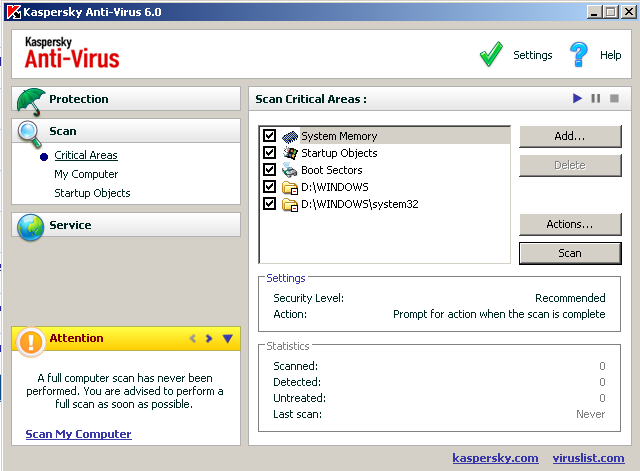Show the previous Attention message

pos(193,338)
